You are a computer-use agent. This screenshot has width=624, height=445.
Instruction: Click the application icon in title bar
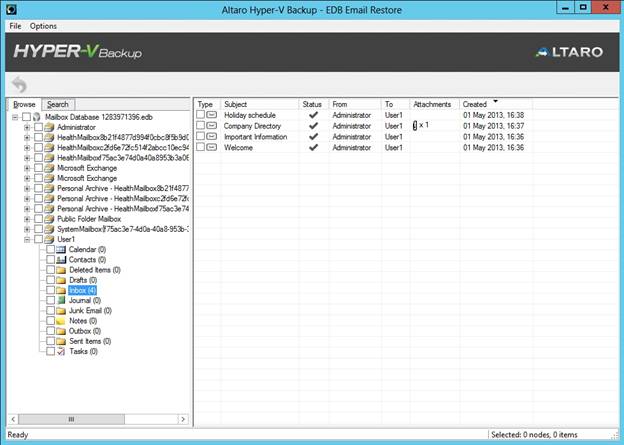pyautogui.click(x=11, y=9)
